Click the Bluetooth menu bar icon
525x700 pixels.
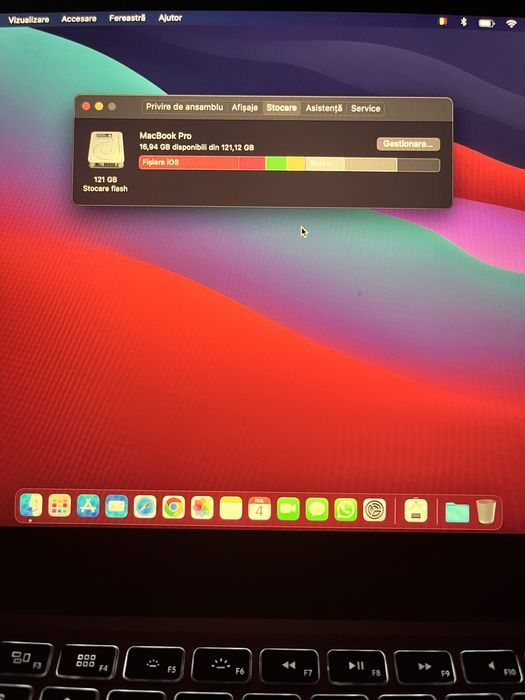(x=464, y=22)
